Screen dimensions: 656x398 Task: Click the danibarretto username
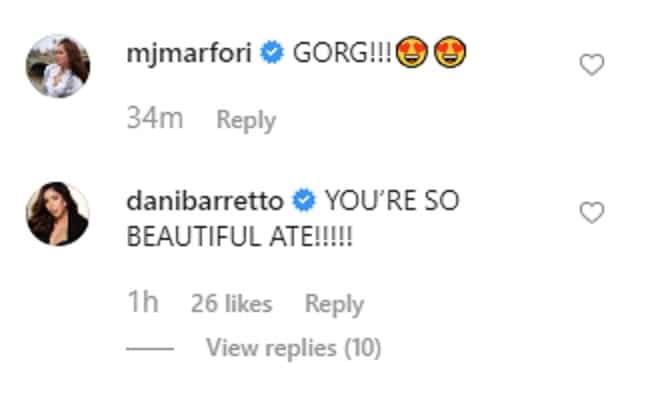[205, 201]
